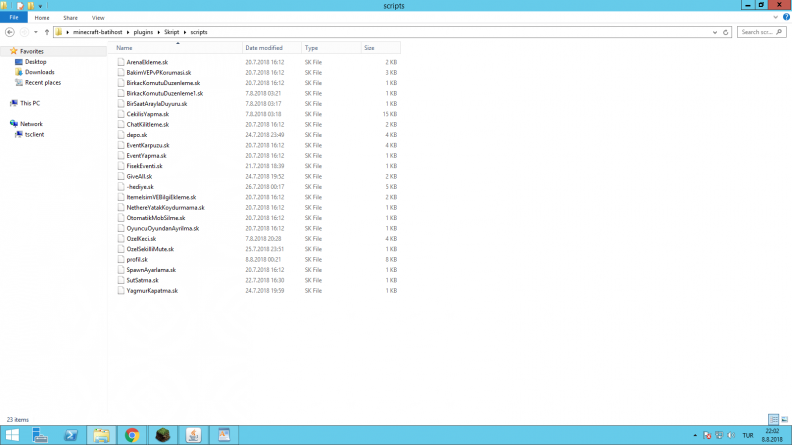Open the Home ribbon tab
Viewport: 792px width, 445px height.
click(x=42, y=18)
